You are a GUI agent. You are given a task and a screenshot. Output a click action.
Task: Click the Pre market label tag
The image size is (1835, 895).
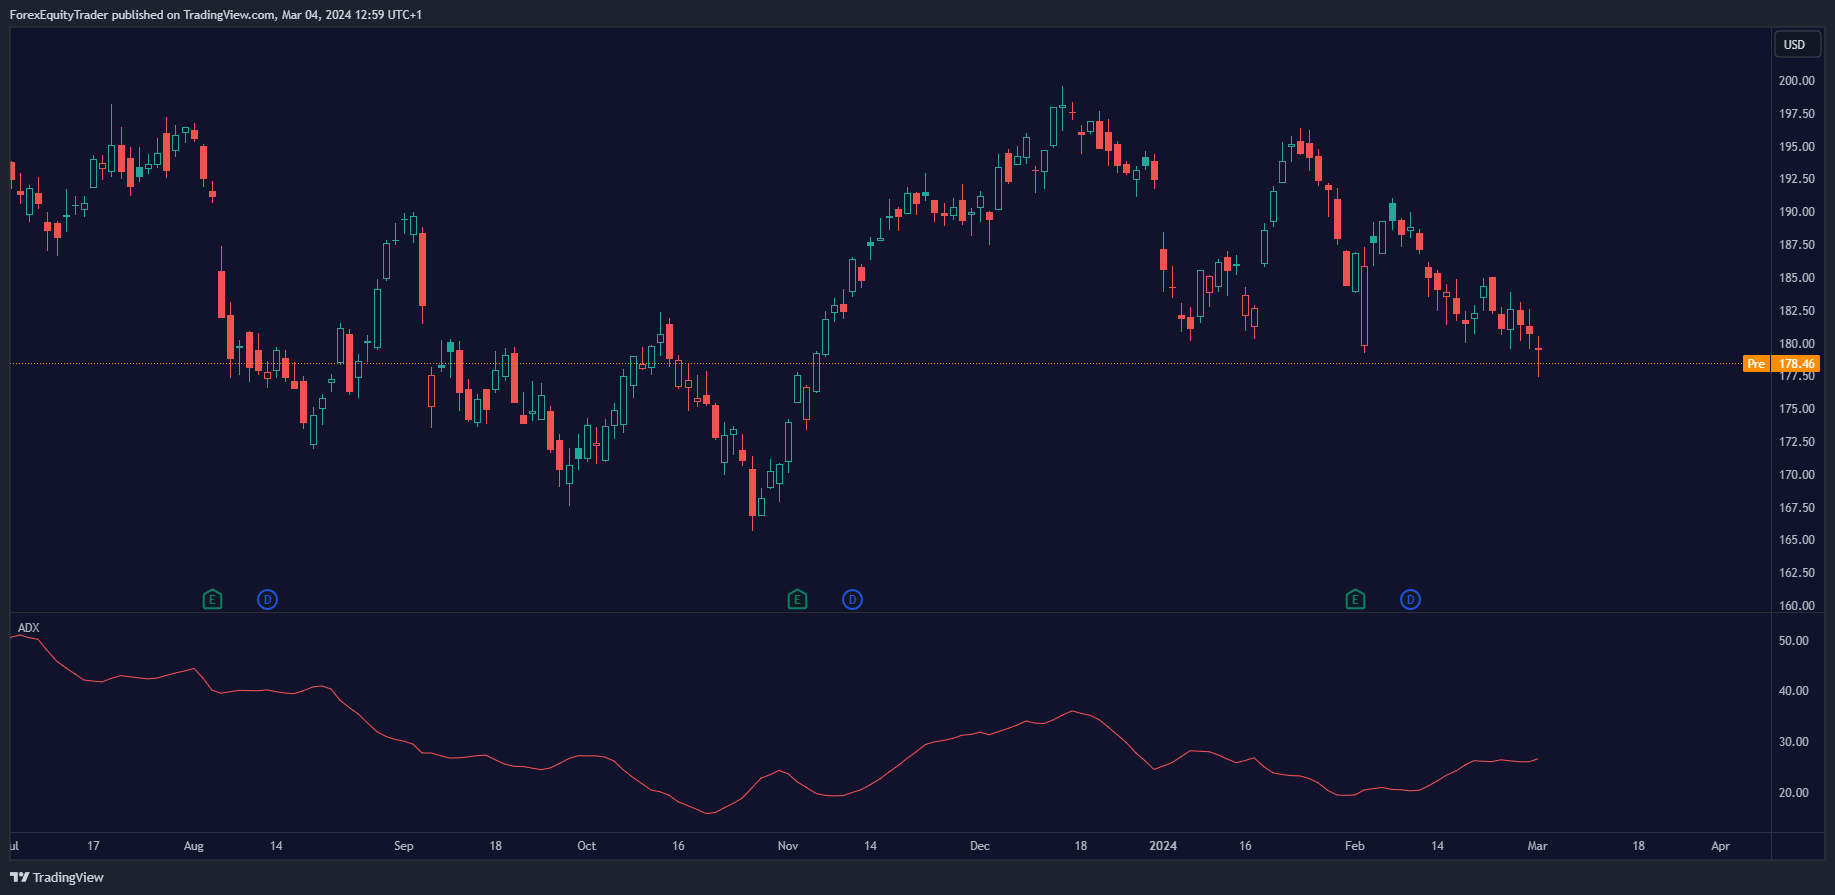[x=1756, y=364]
